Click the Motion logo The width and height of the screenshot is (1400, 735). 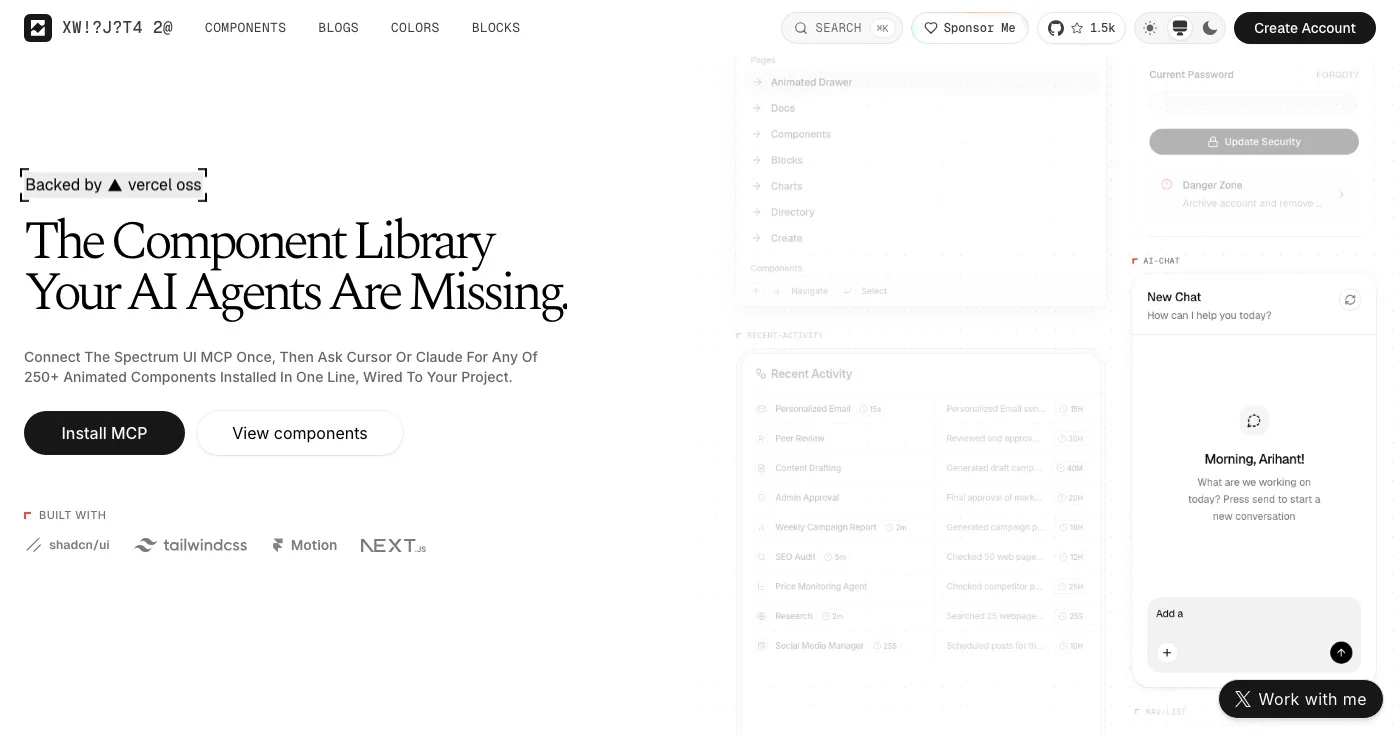[x=304, y=545]
